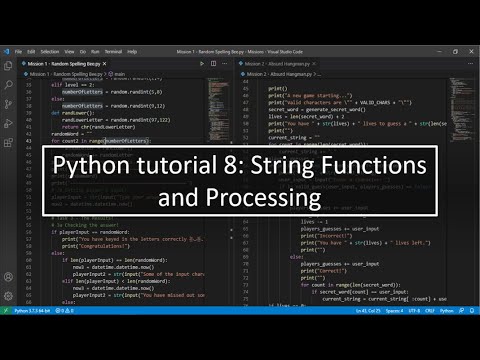Open notifications bell in status bar
480x360 pixels.
472,311
